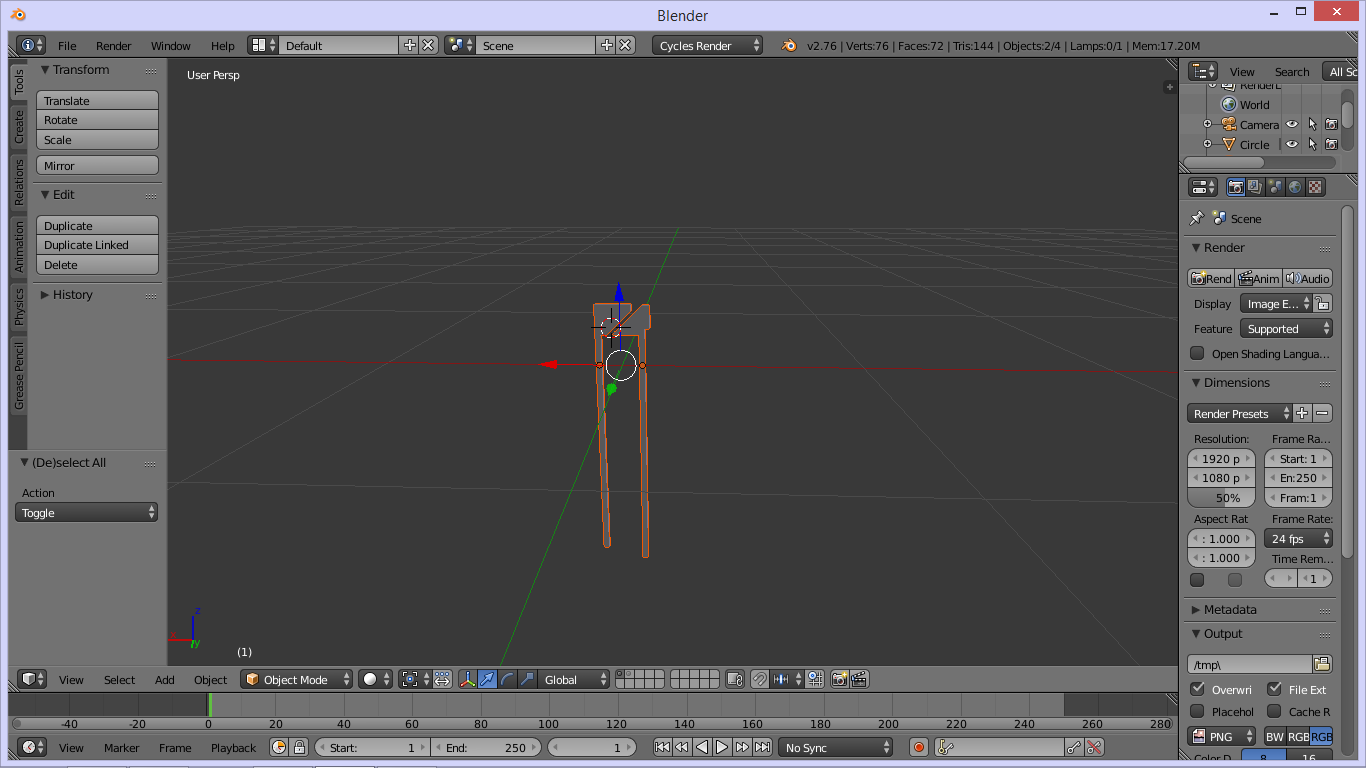Open the Render Presets dropdown
Screen dimensions: 1366x768
point(1240,413)
